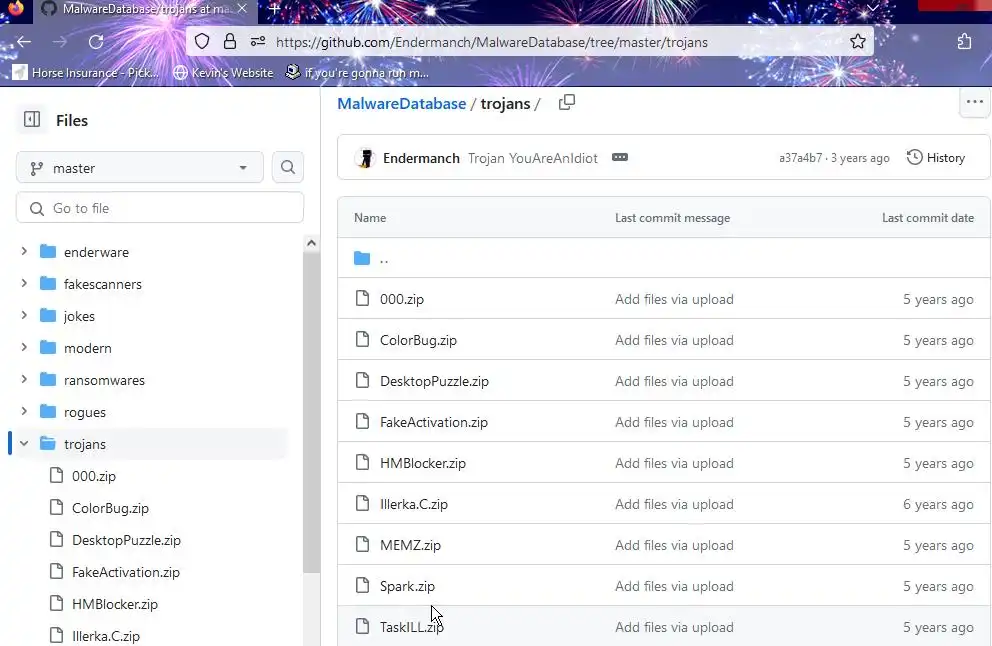This screenshot has width=992, height=646.
Task: Click the browser address bar URL
Action: coord(492,42)
